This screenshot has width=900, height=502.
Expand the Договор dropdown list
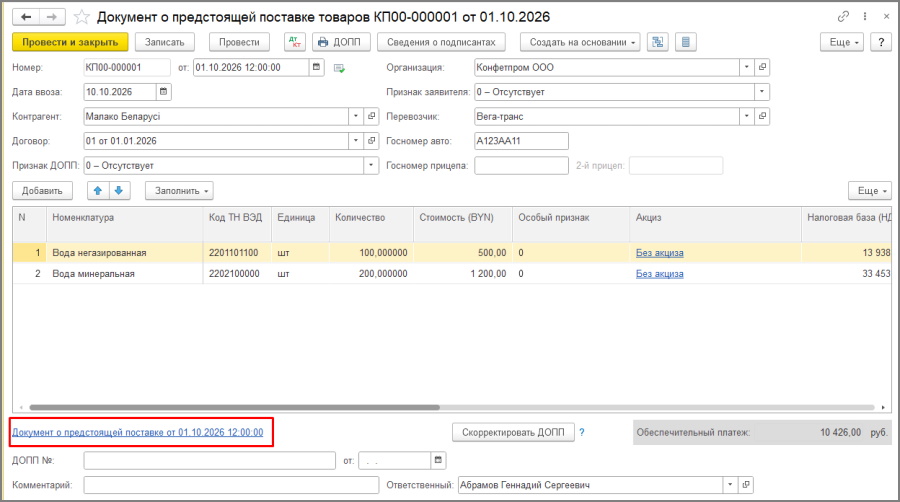356,141
